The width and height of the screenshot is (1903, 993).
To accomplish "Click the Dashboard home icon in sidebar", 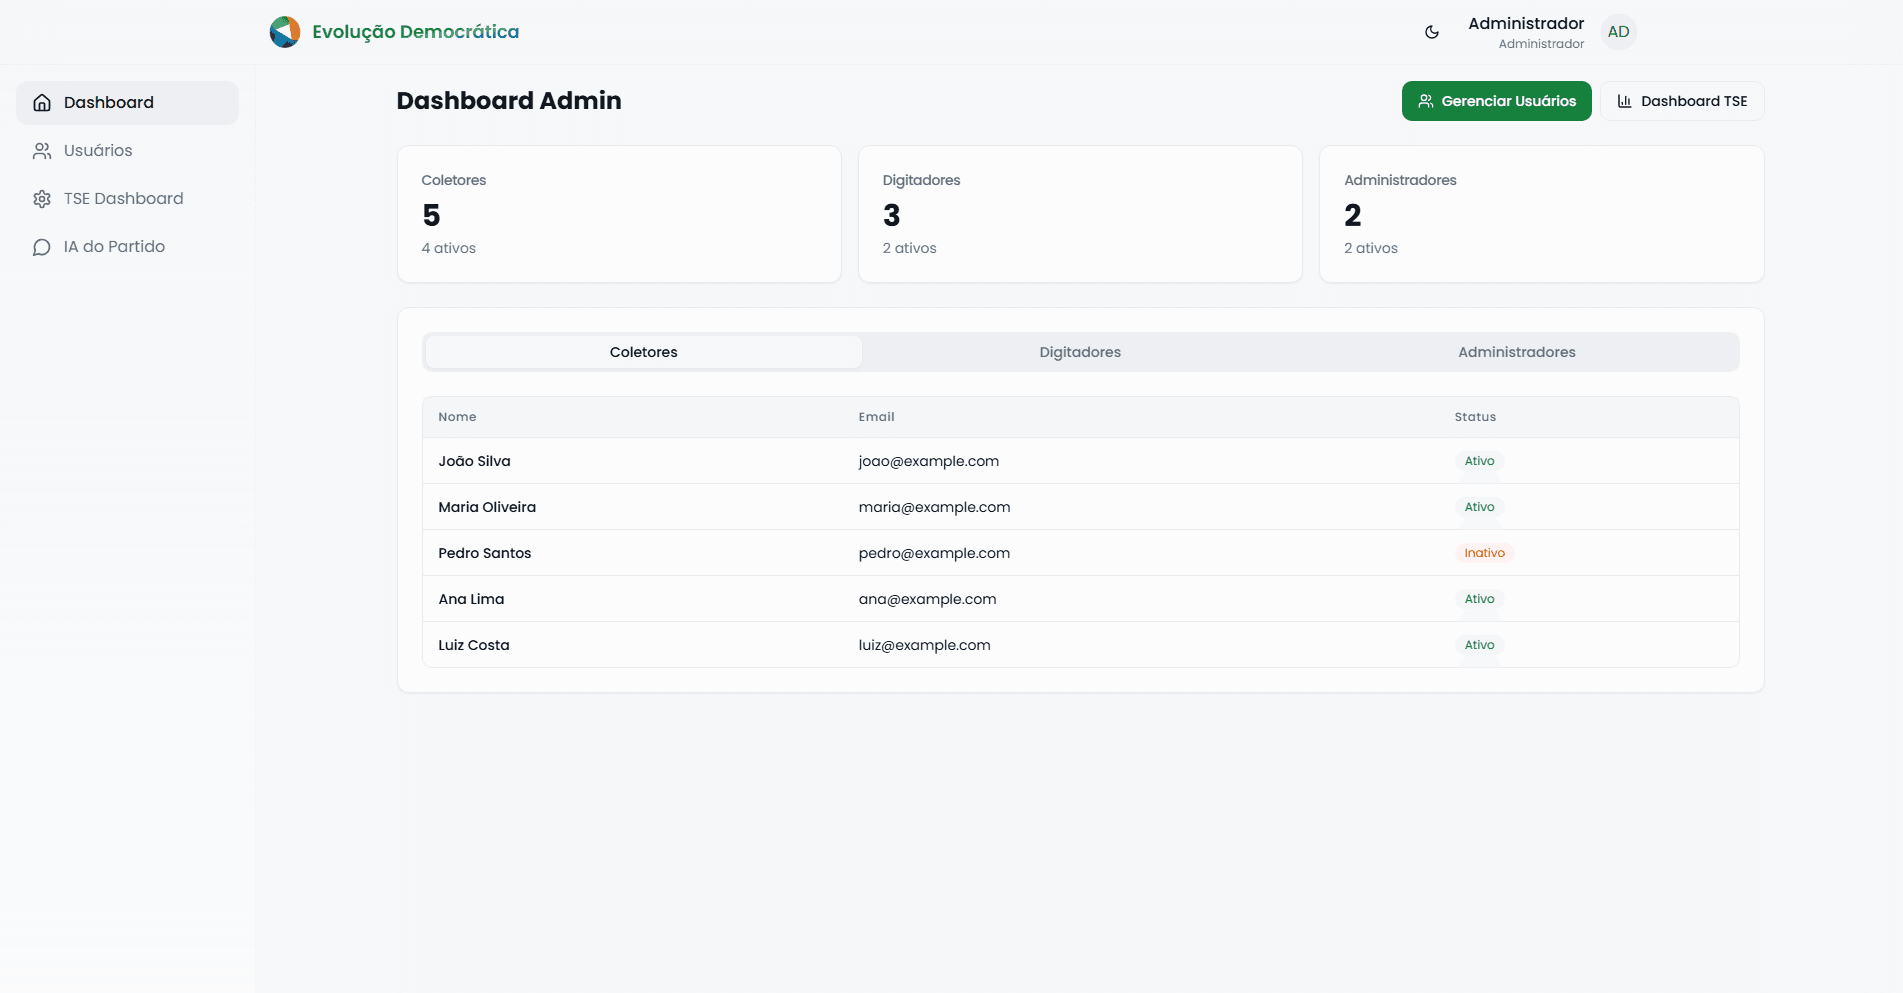I will click(x=42, y=103).
